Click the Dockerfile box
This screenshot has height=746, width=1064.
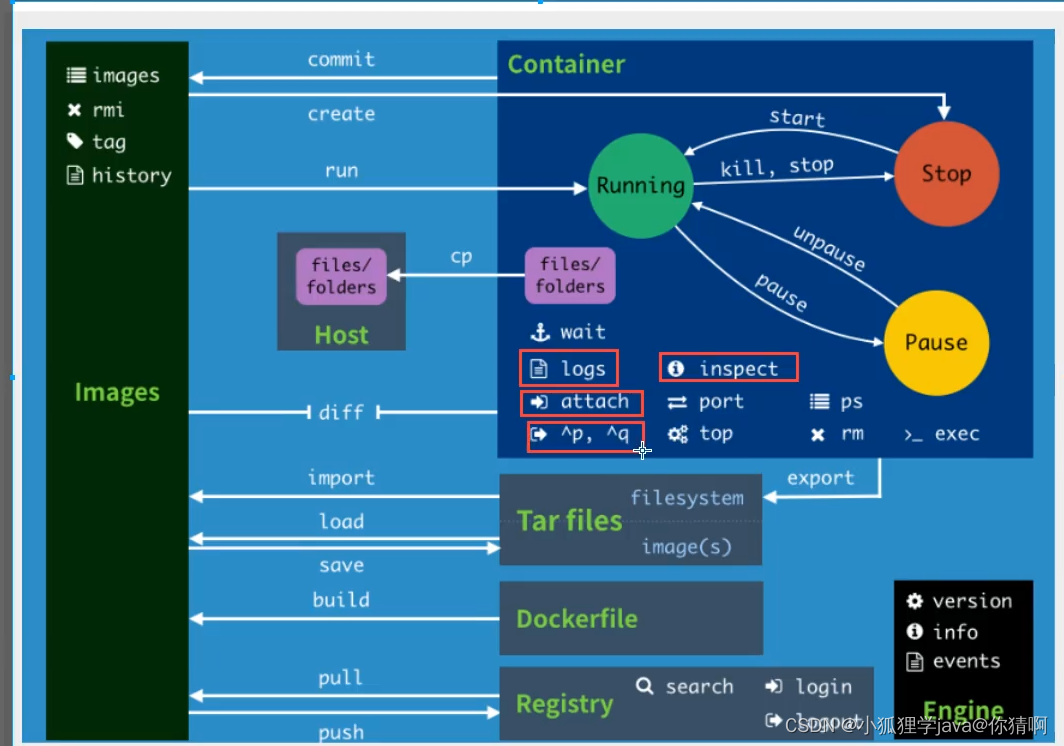click(x=631, y=618)
